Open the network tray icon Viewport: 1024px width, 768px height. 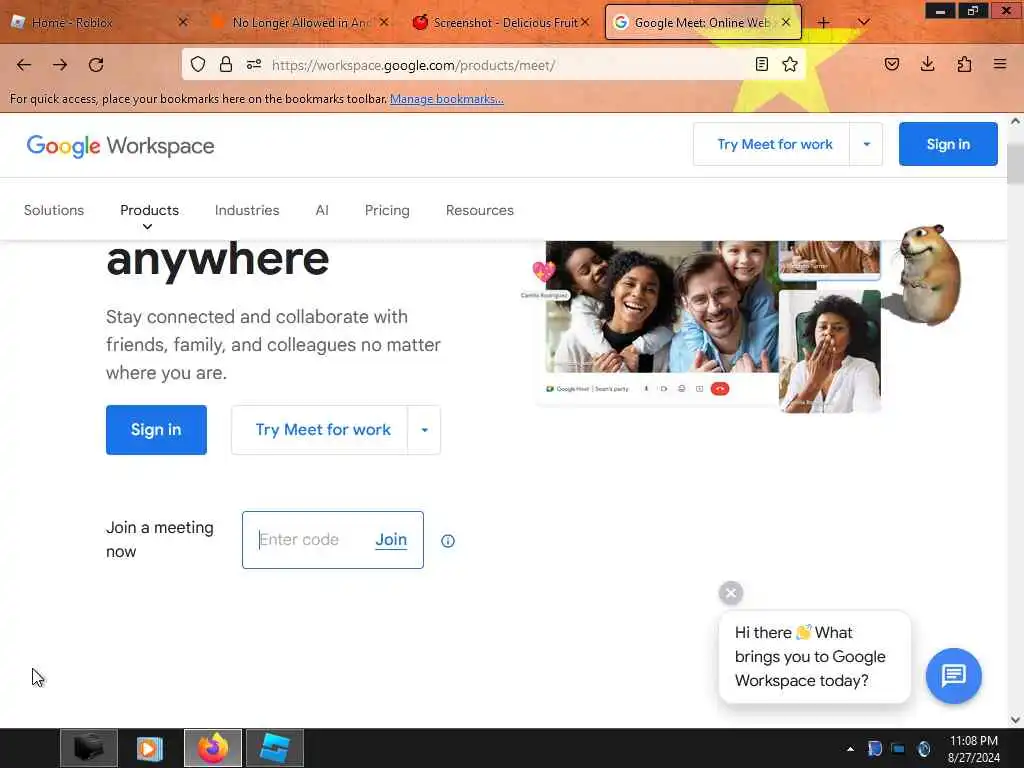tap(899, 749)
